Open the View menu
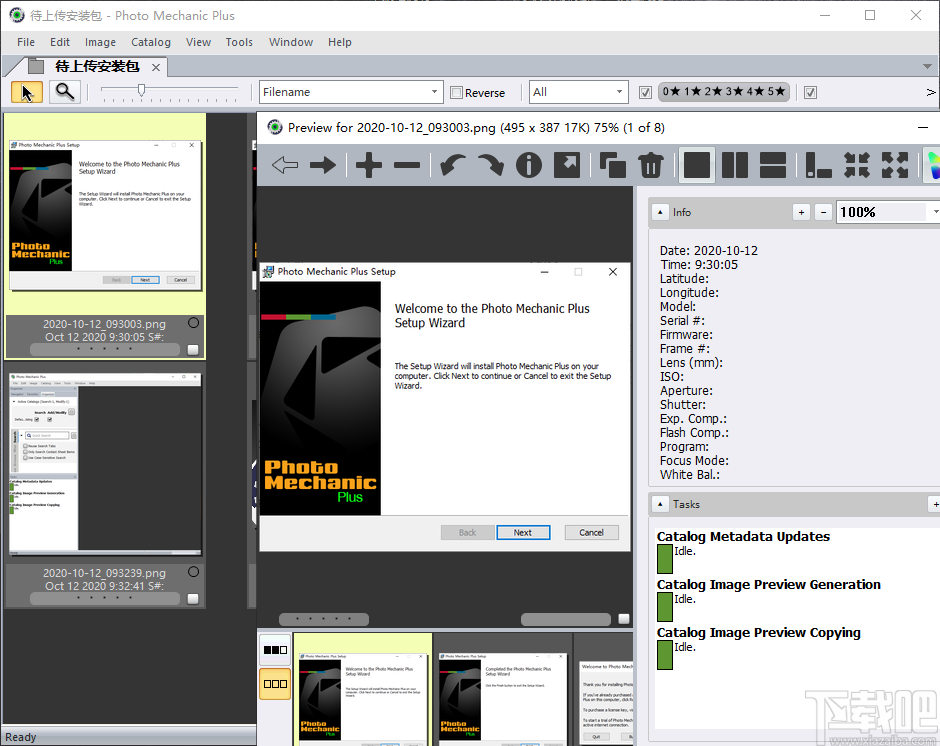This screenshot has width=940, height=746. click(x=198, y=42)
